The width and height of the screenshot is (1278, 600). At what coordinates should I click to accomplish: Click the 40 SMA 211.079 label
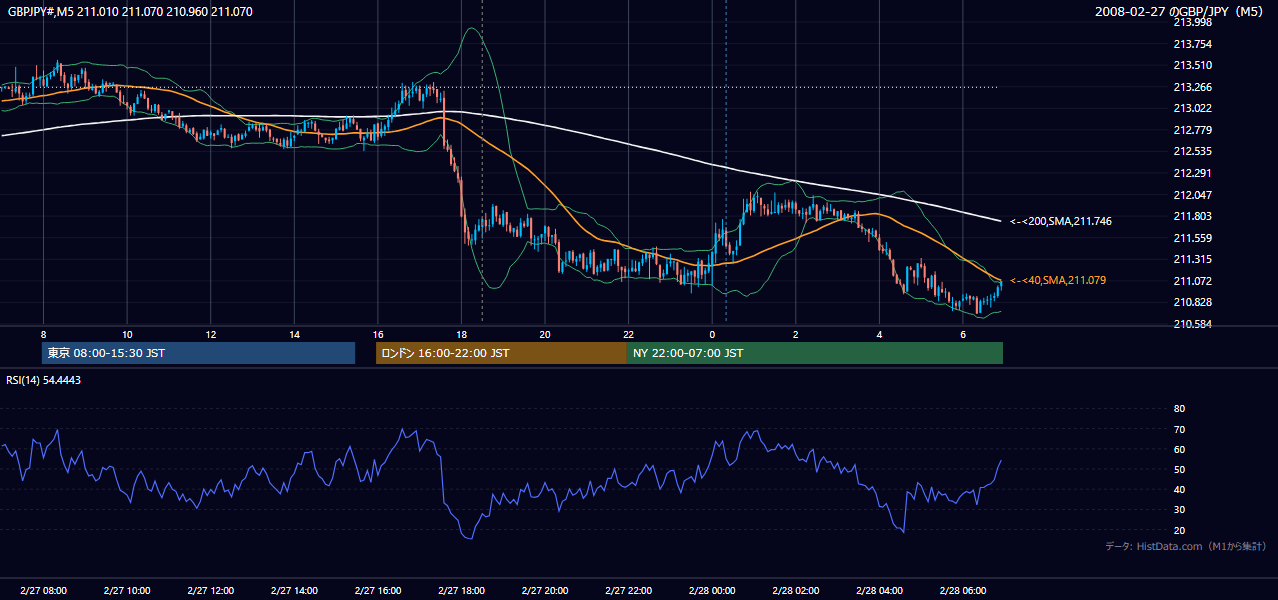(1057, 280)
